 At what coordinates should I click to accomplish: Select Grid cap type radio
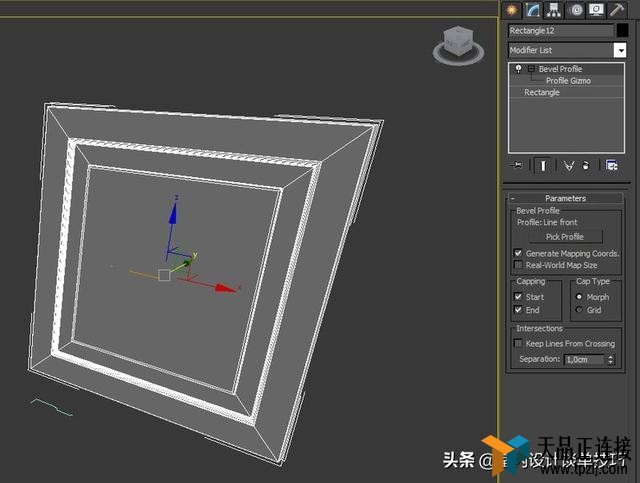(x=579, y=310)
